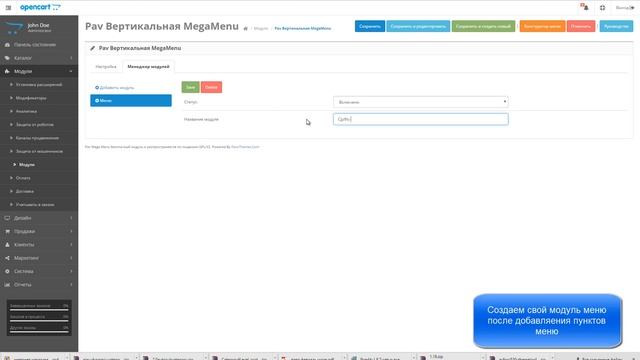640x360 pixels.
Task: Click the pencil icon in panel heading
Action: point(93,48)
